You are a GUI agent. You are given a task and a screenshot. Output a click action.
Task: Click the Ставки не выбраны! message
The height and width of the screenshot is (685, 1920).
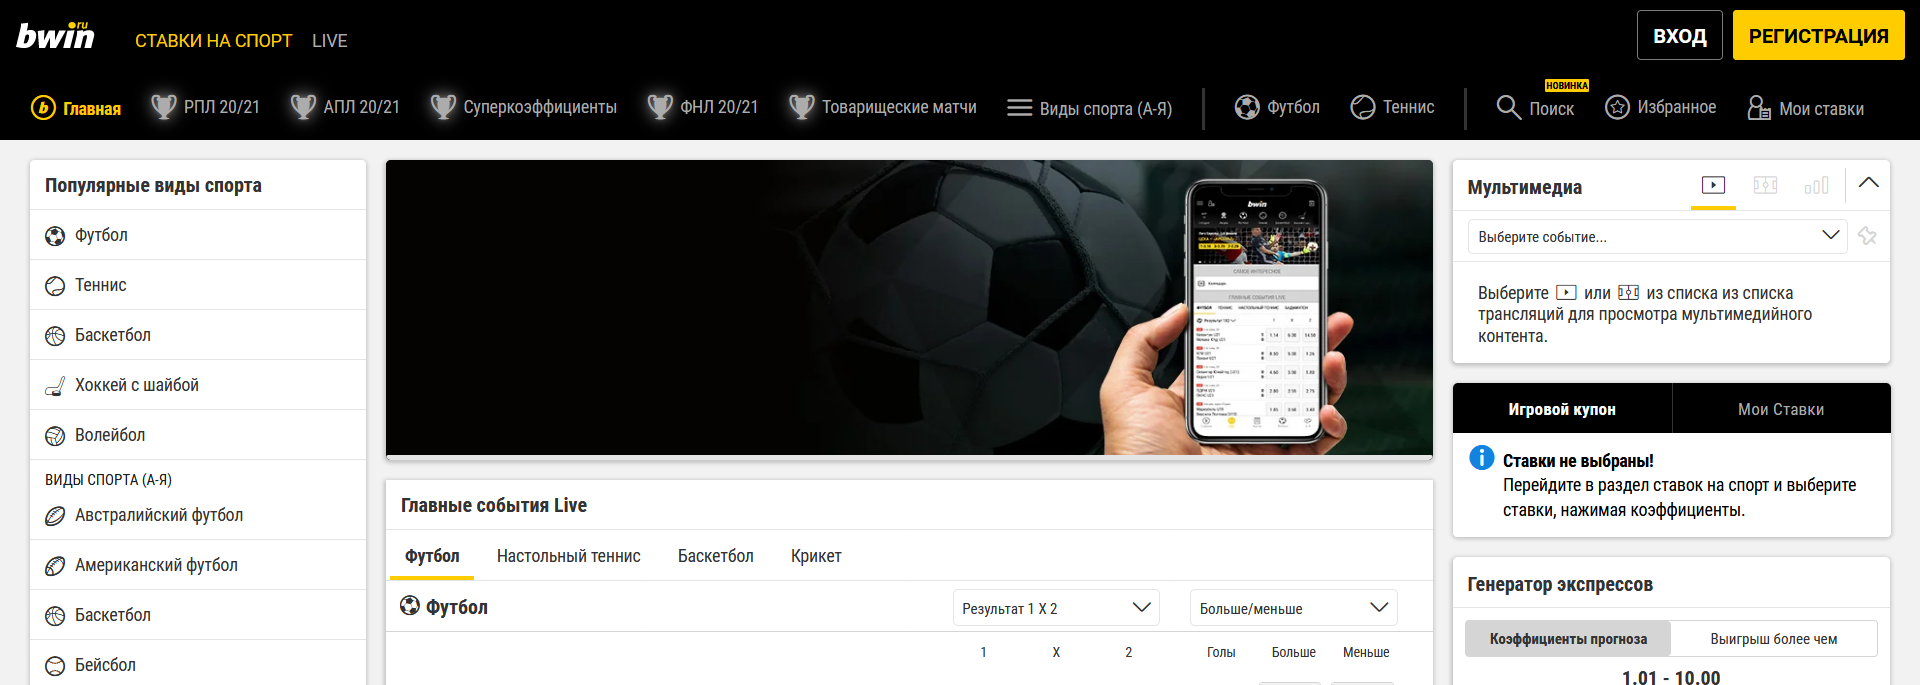tap(1578, 461)
